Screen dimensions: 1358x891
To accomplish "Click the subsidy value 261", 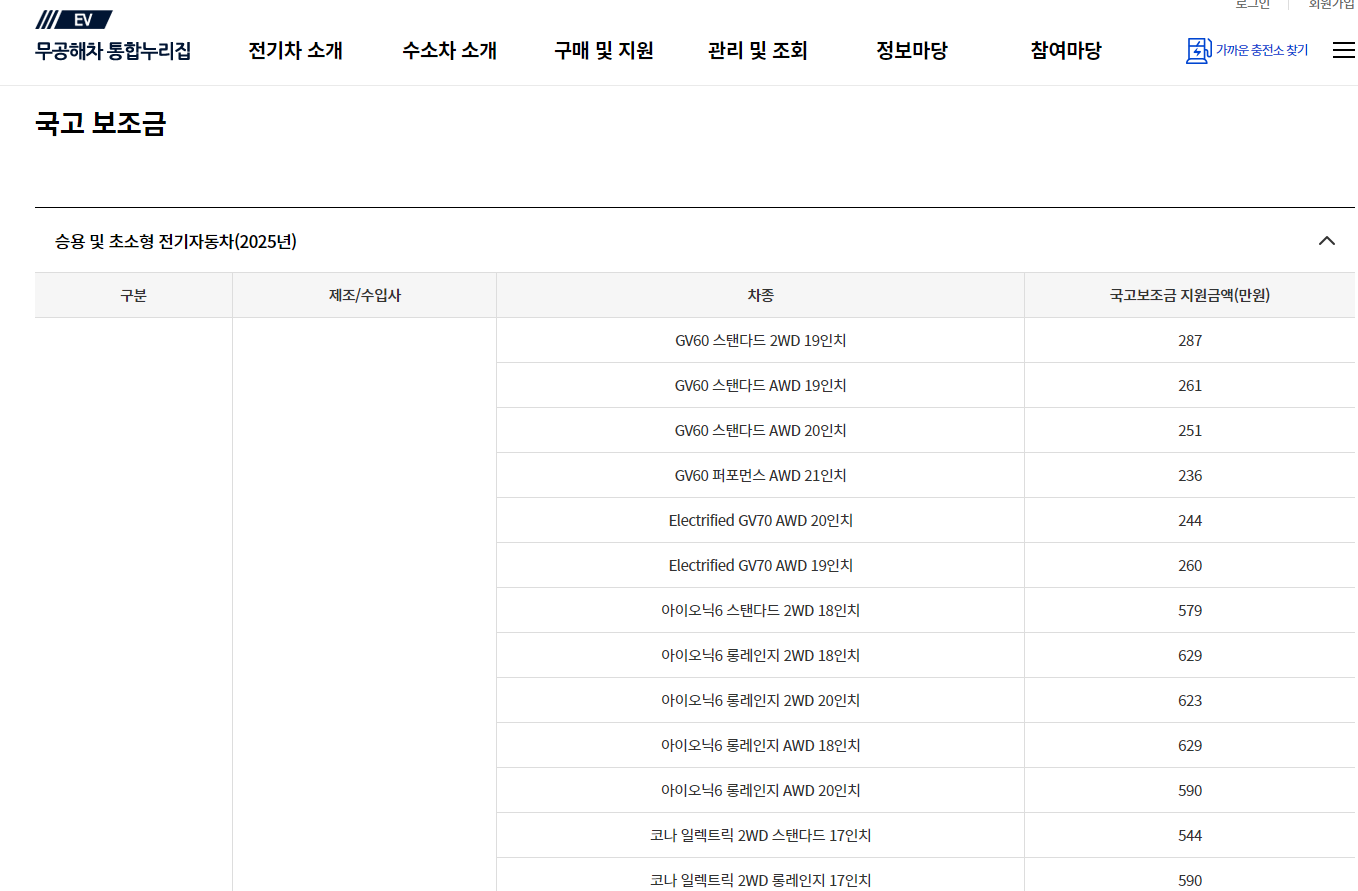I will click(x=1190, y=385).
